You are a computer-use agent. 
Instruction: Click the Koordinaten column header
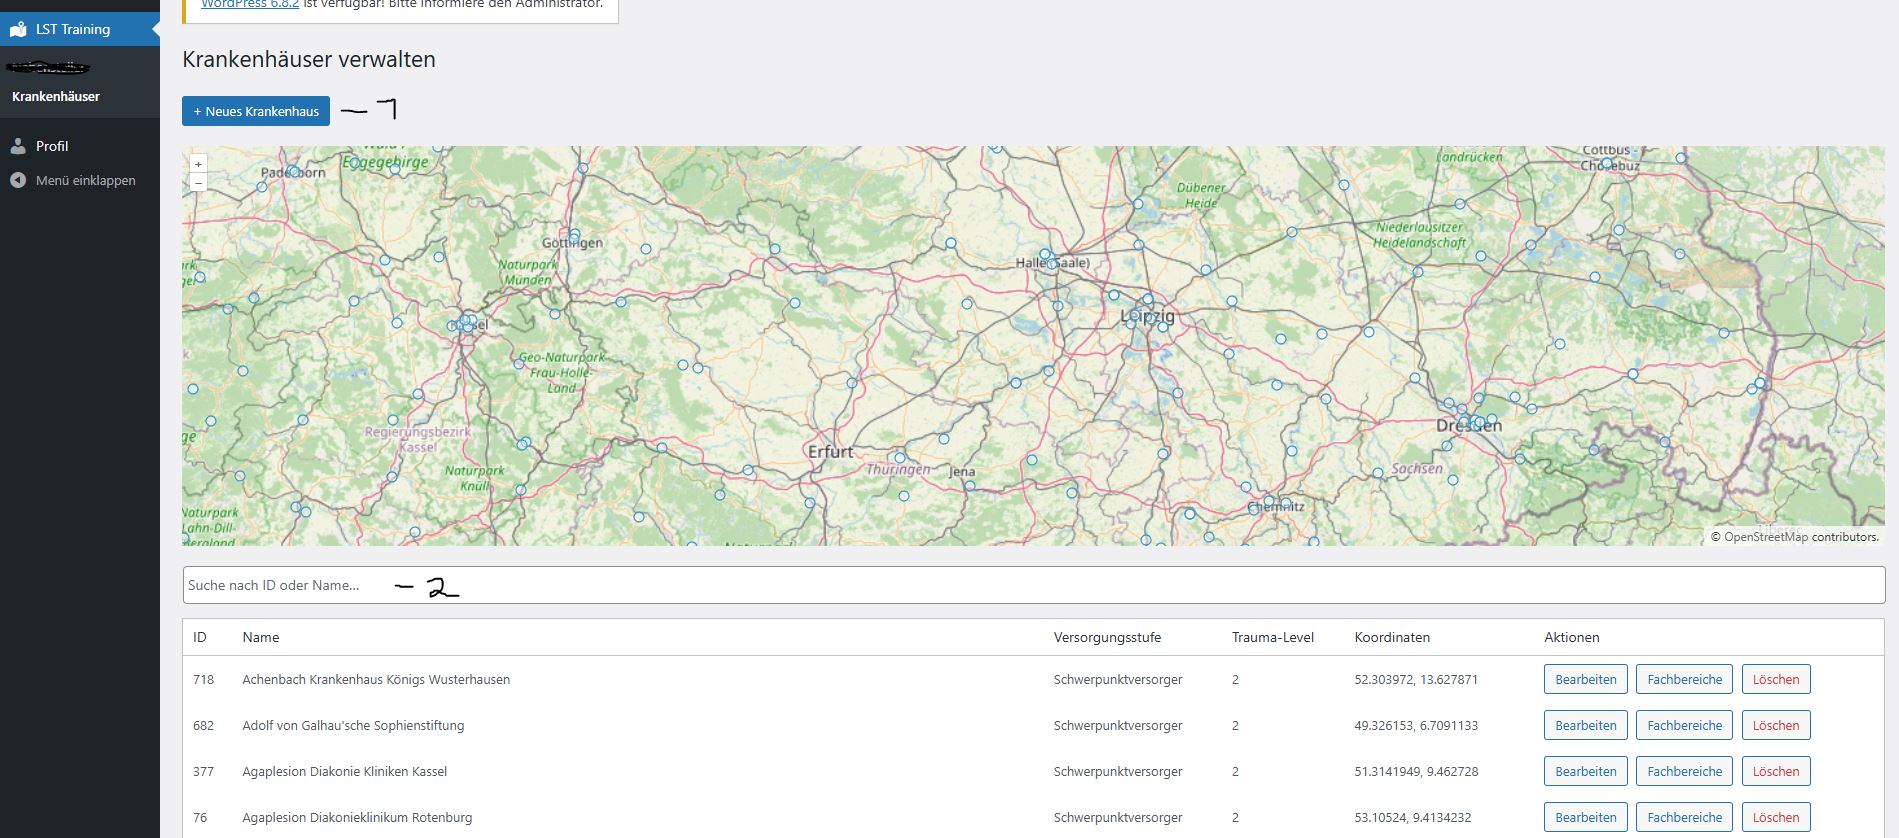[x=1392, y=637]
